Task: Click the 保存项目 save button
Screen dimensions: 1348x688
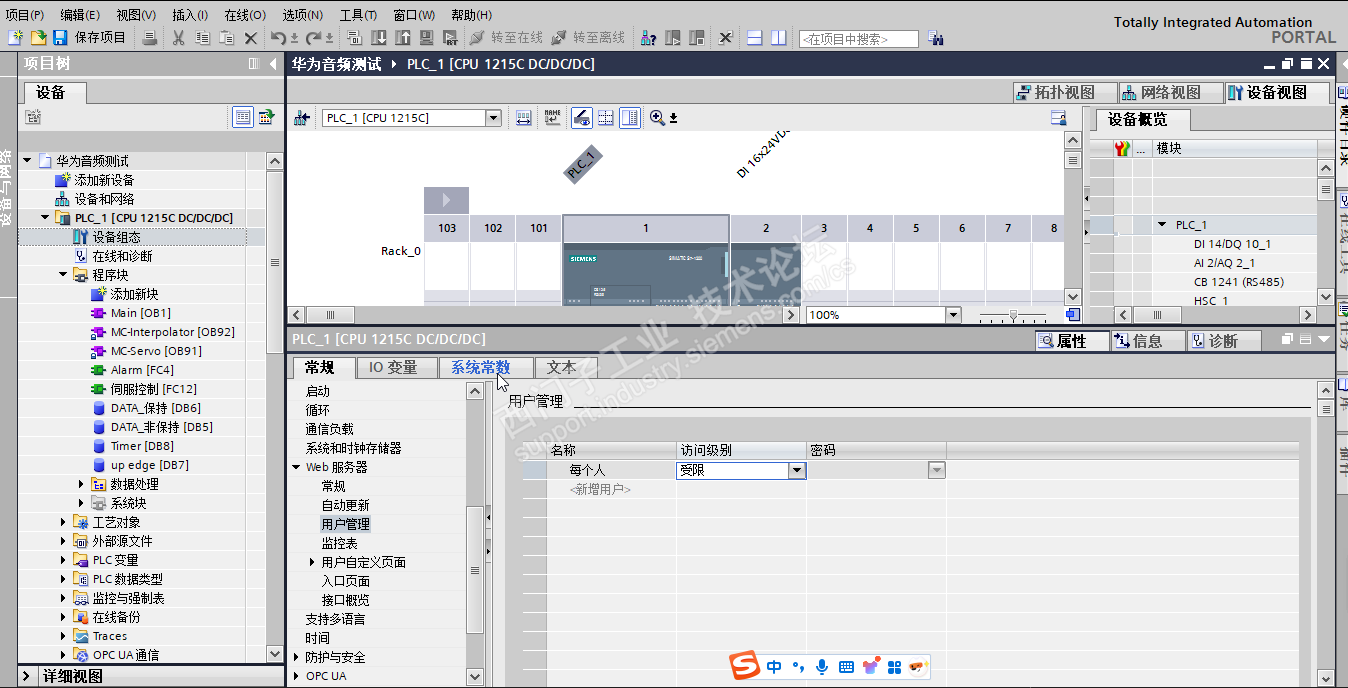Action: (x=90, y=38)
